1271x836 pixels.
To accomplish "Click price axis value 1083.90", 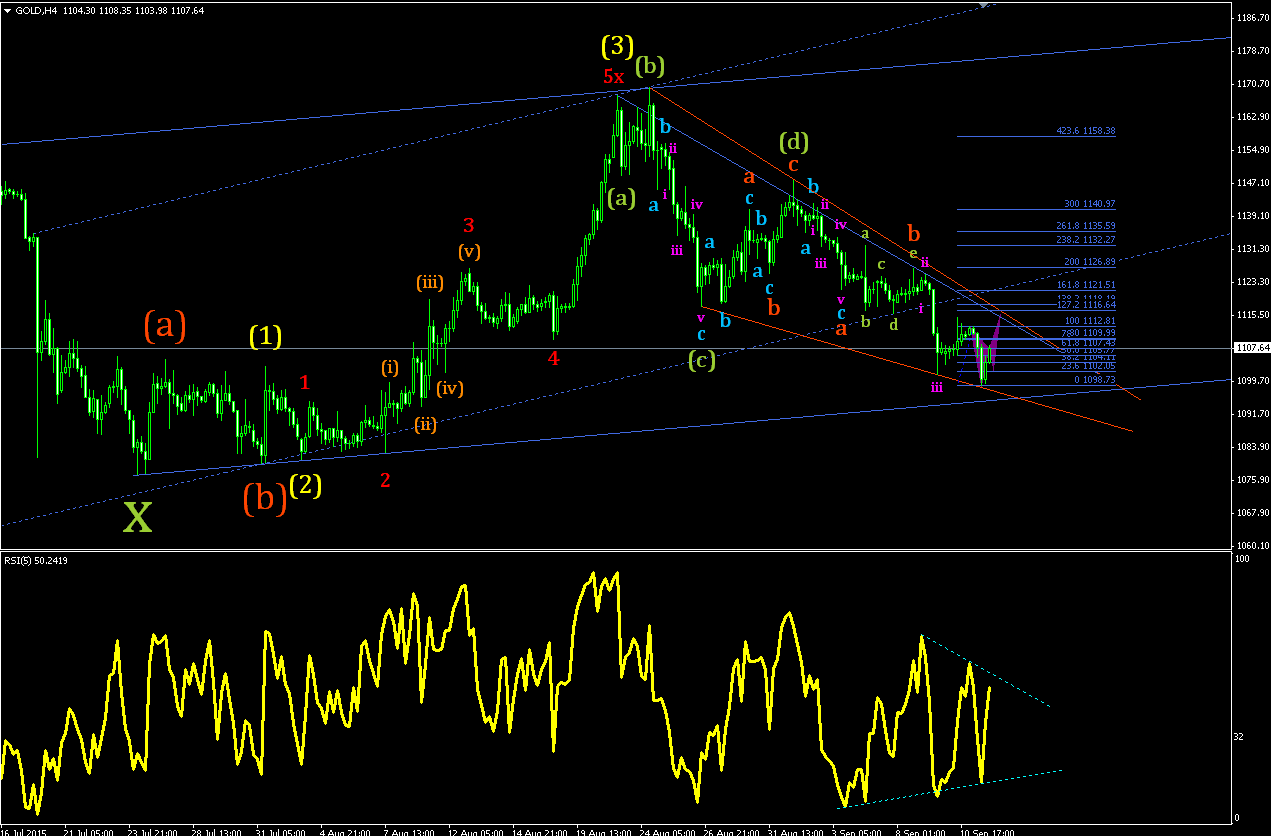I will [x=1253, y=447].
